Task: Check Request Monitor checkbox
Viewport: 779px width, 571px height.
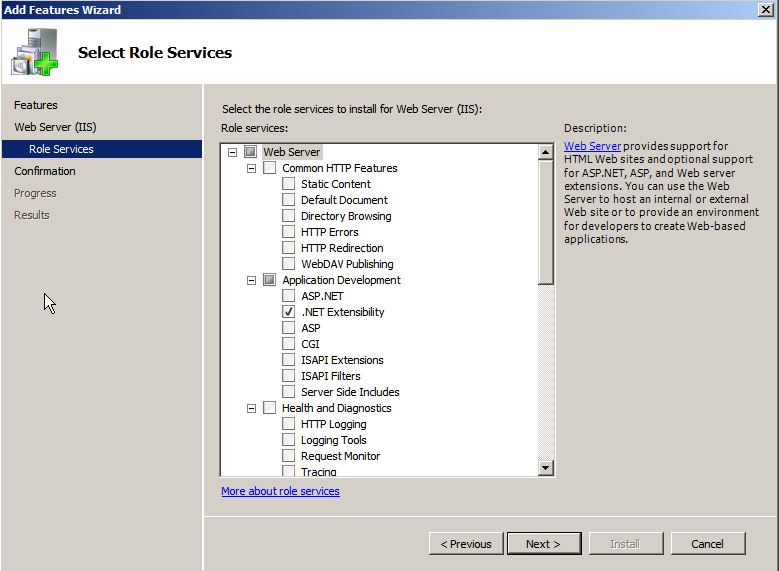Action: 288,456
